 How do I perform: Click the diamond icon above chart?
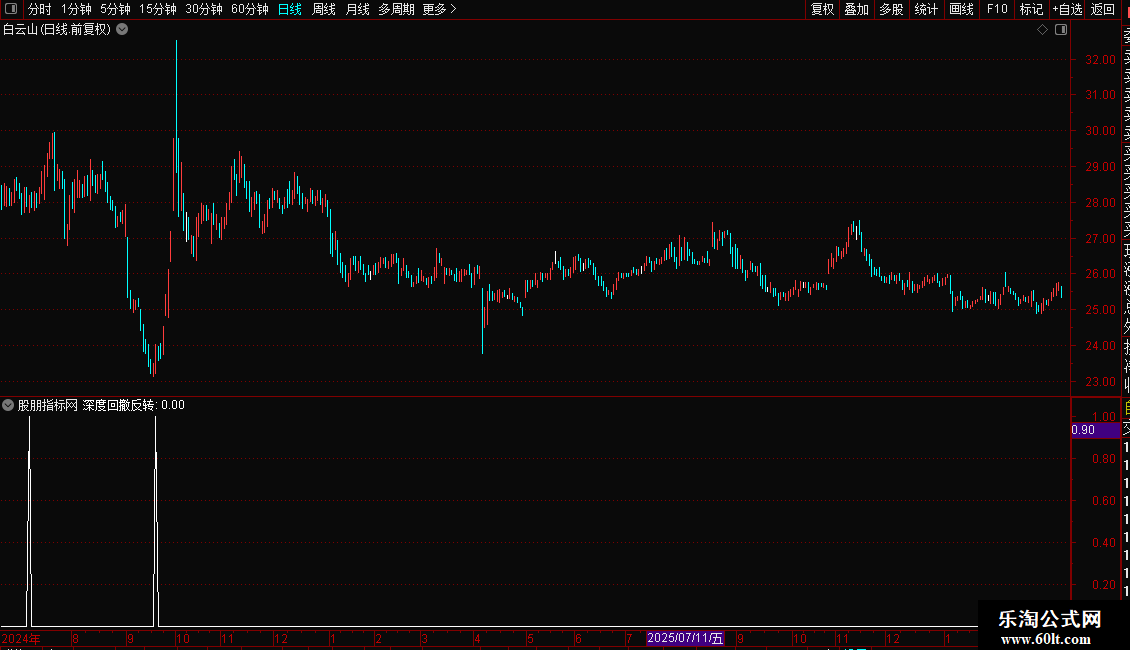1042,30
